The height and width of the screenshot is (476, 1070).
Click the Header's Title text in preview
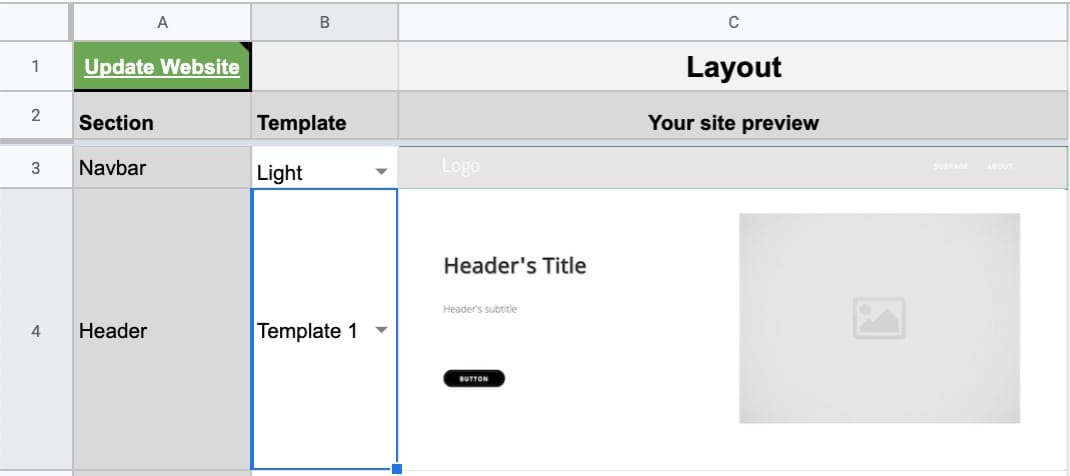coord(514,266)
